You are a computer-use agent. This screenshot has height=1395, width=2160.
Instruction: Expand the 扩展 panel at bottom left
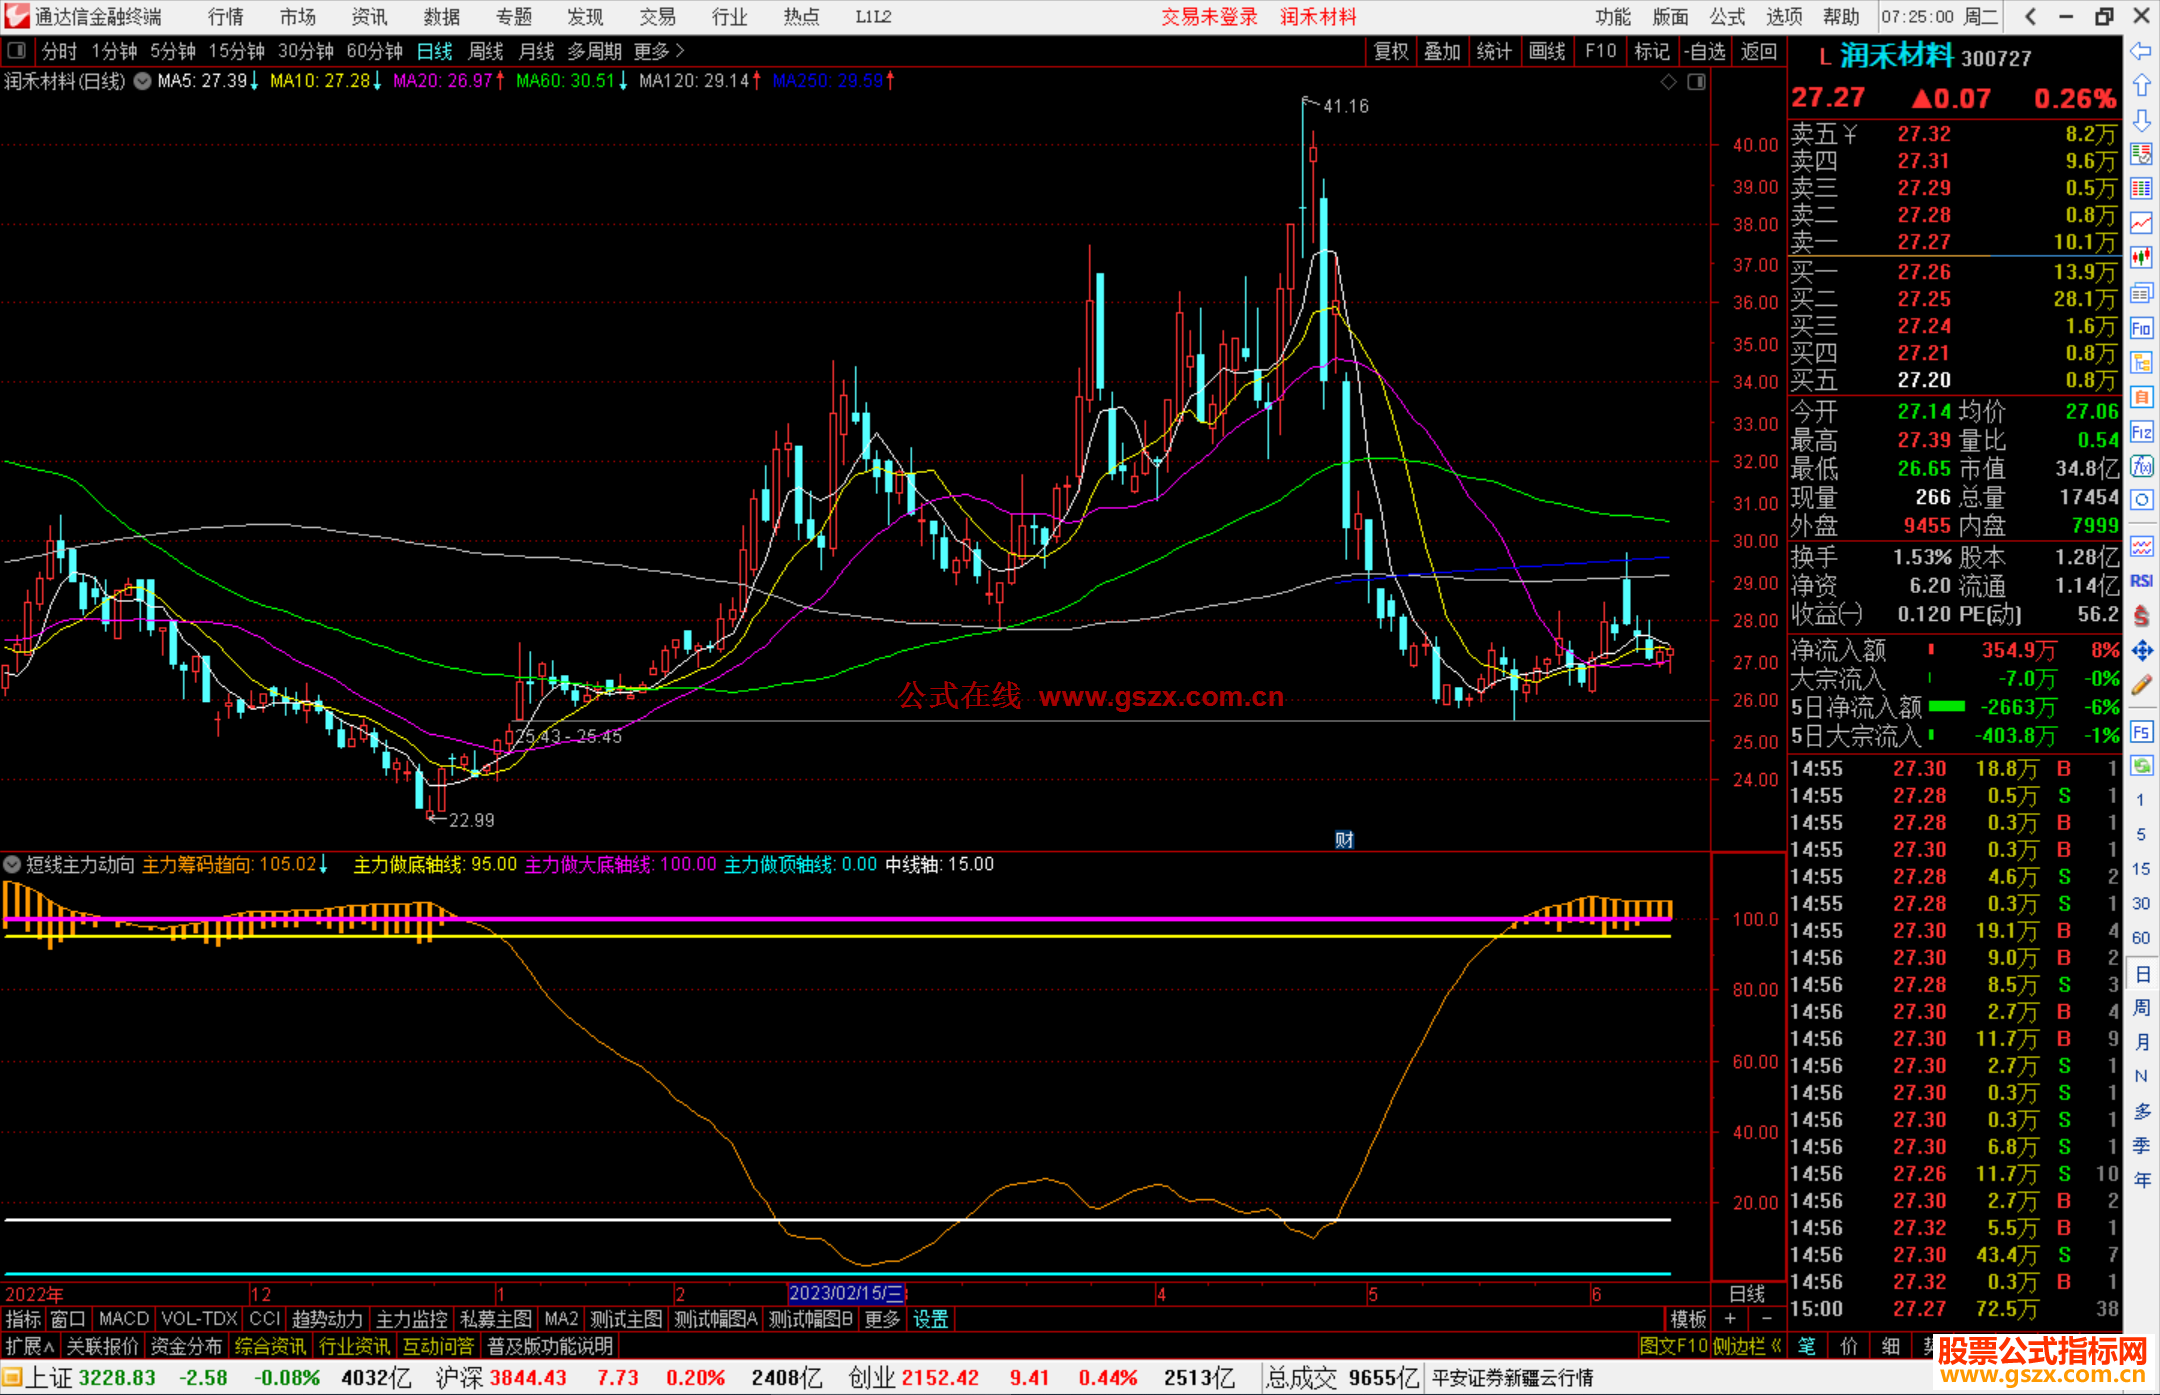[x=29, y=1346]
